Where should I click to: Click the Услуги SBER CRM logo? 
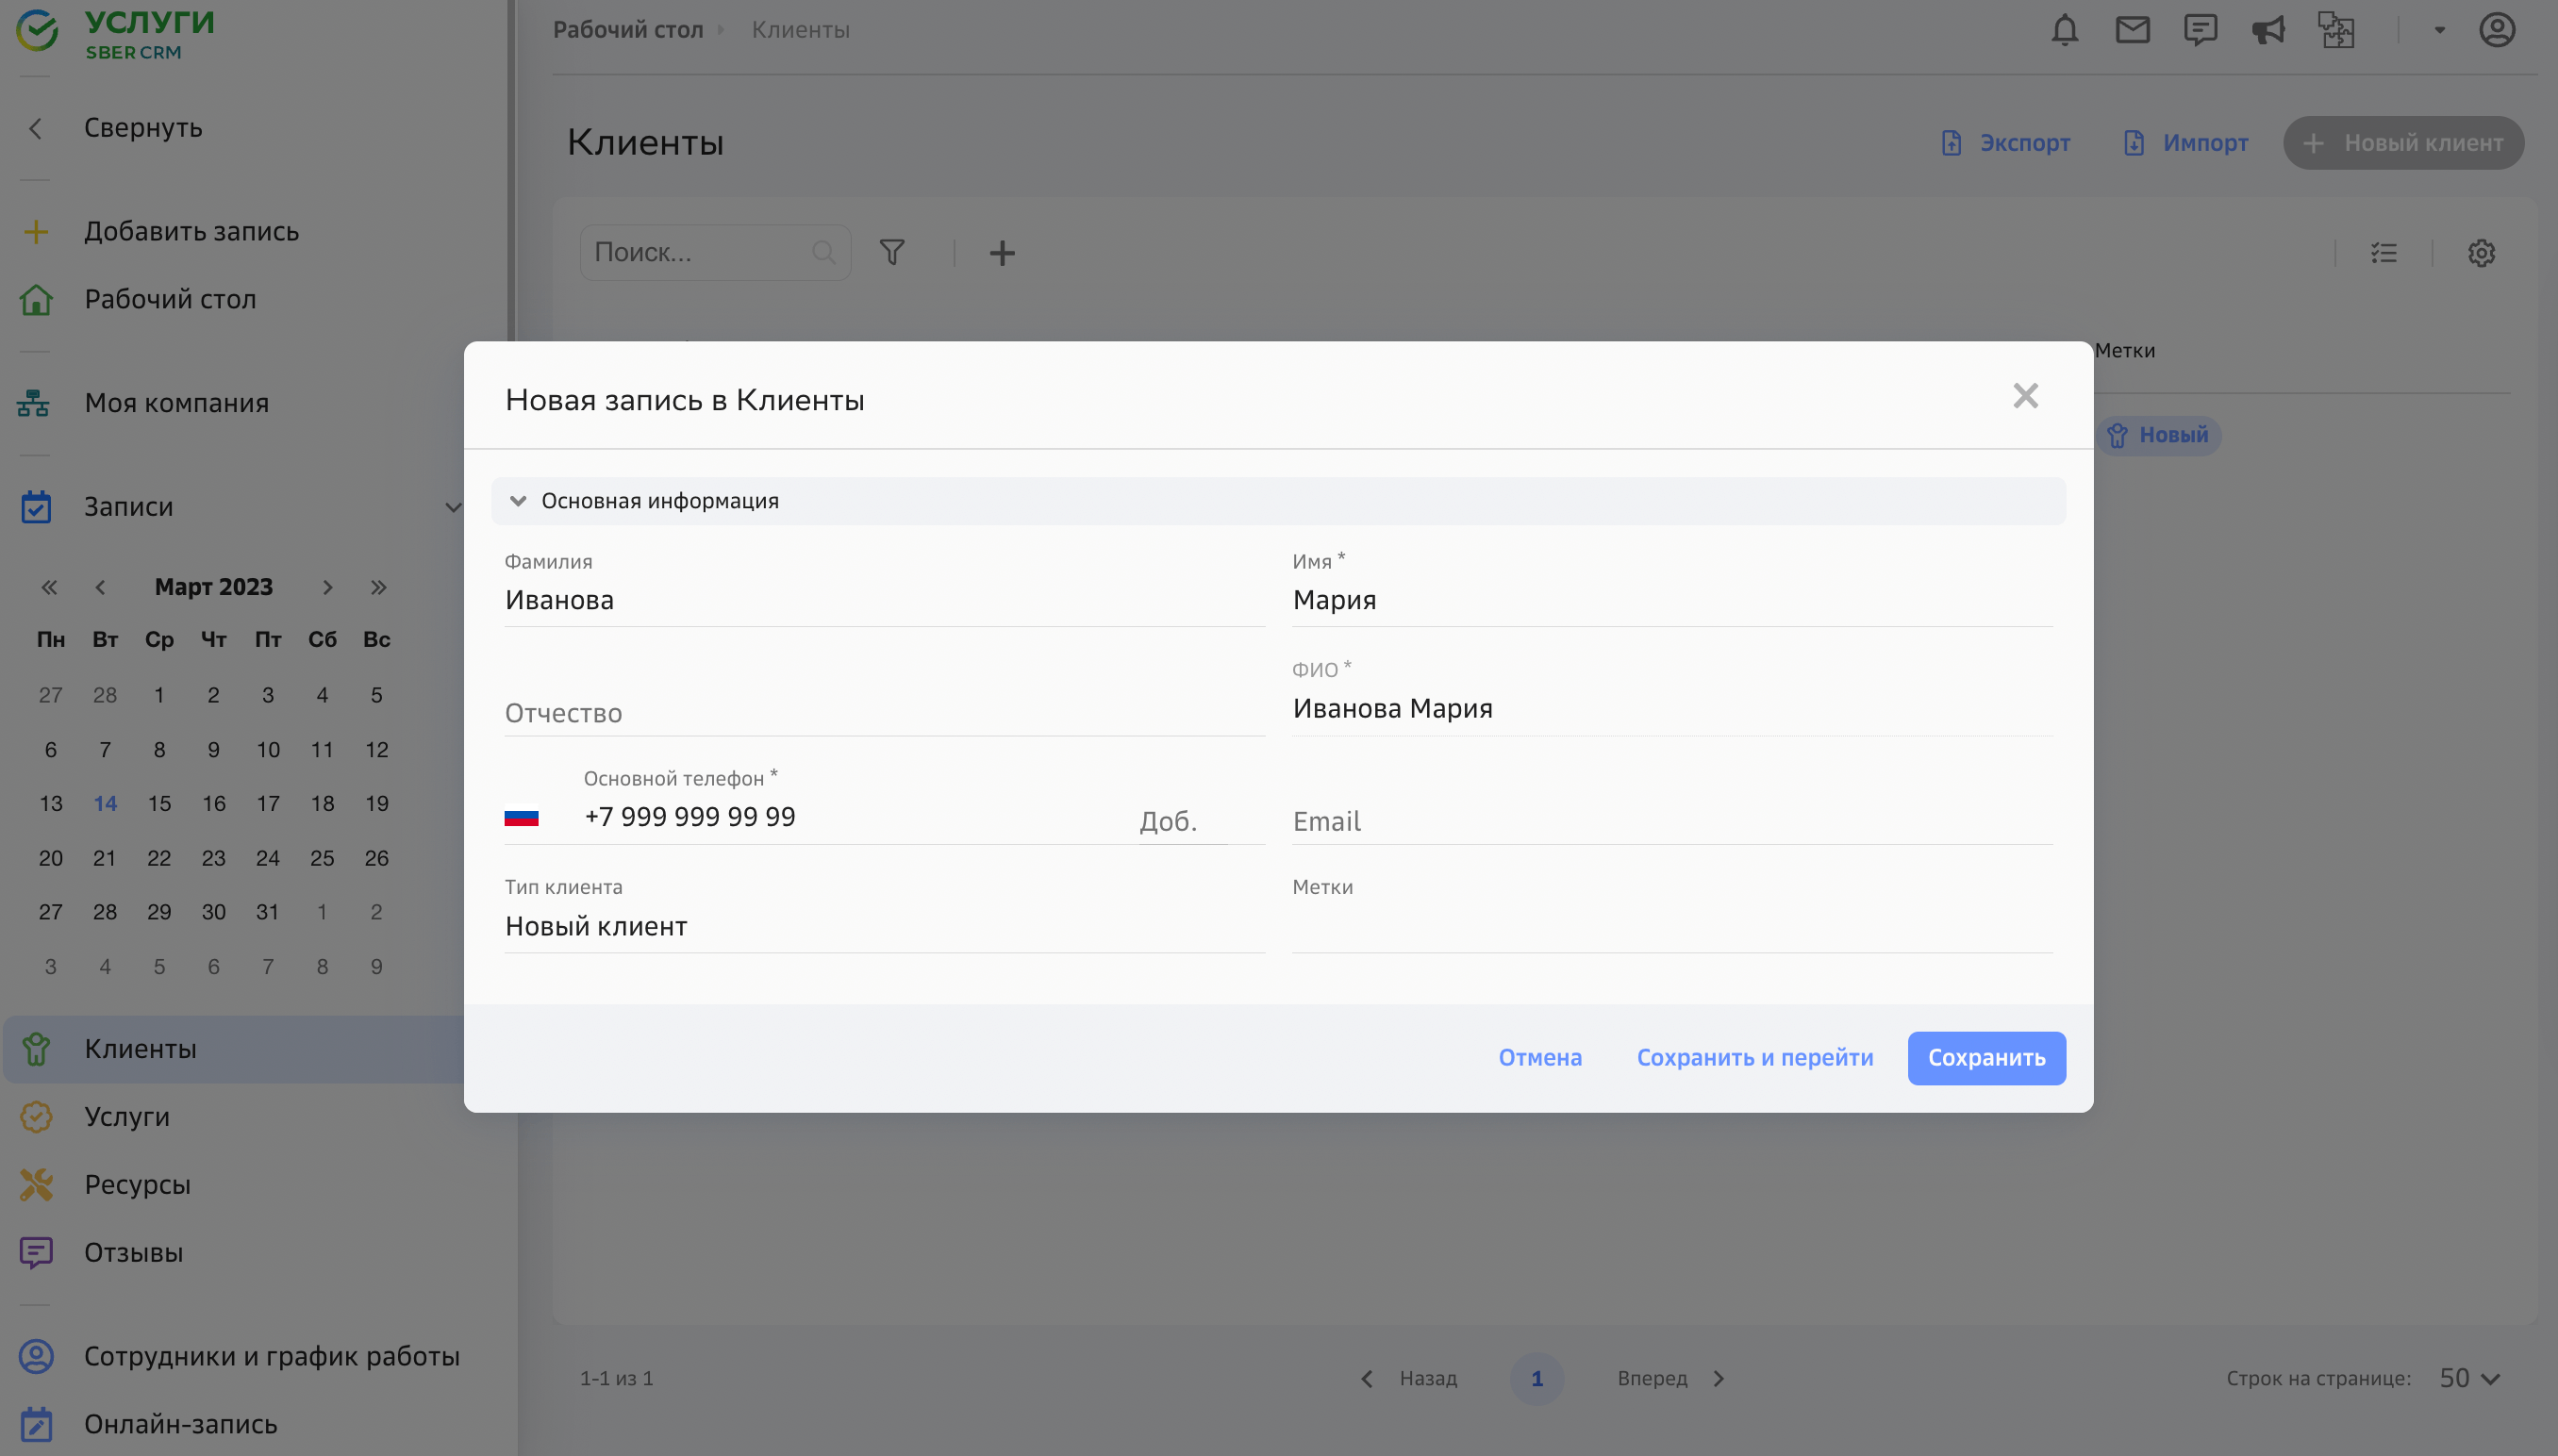(x=115, y=33)
